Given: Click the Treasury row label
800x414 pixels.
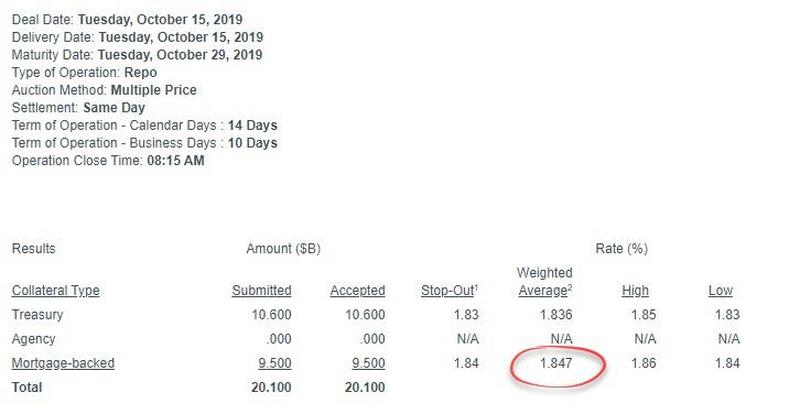Looking at the screenshot, I should 37,314.
